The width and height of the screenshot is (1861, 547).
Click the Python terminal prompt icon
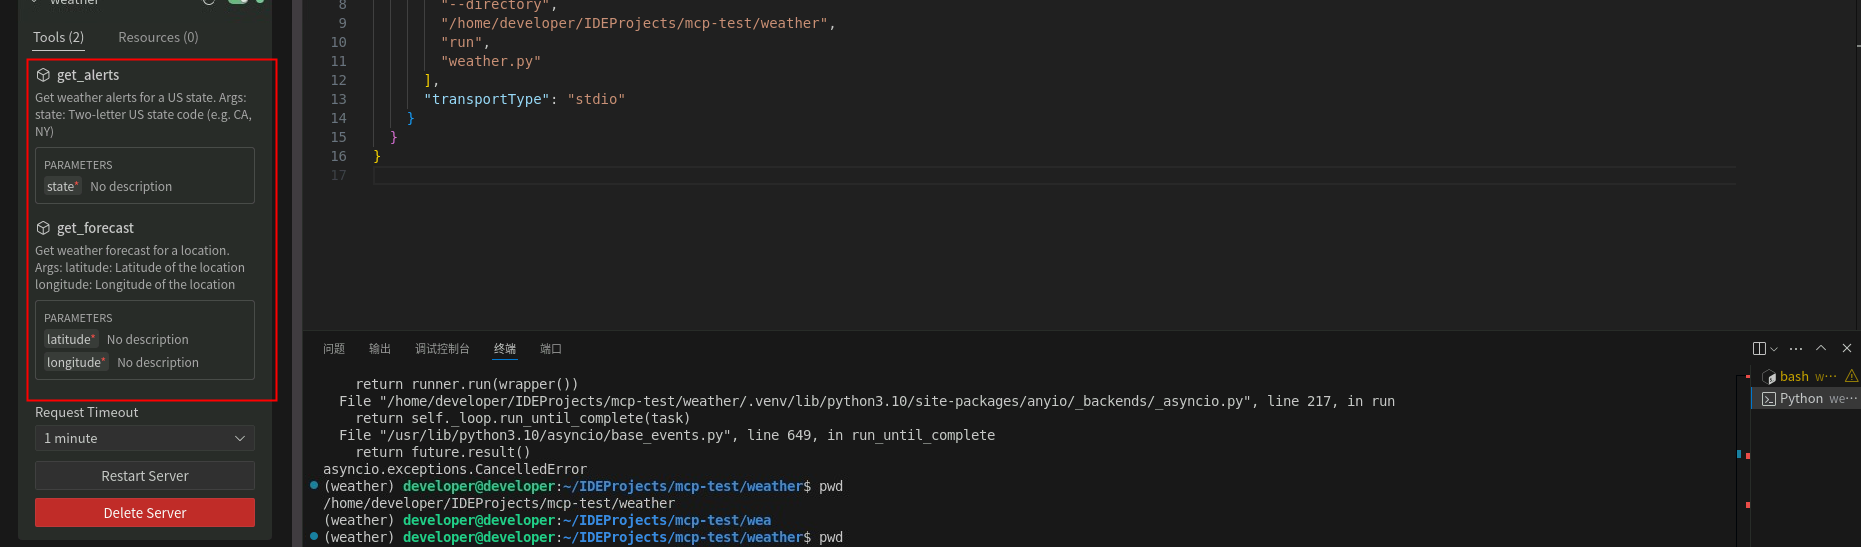[x=1769, y=399]
